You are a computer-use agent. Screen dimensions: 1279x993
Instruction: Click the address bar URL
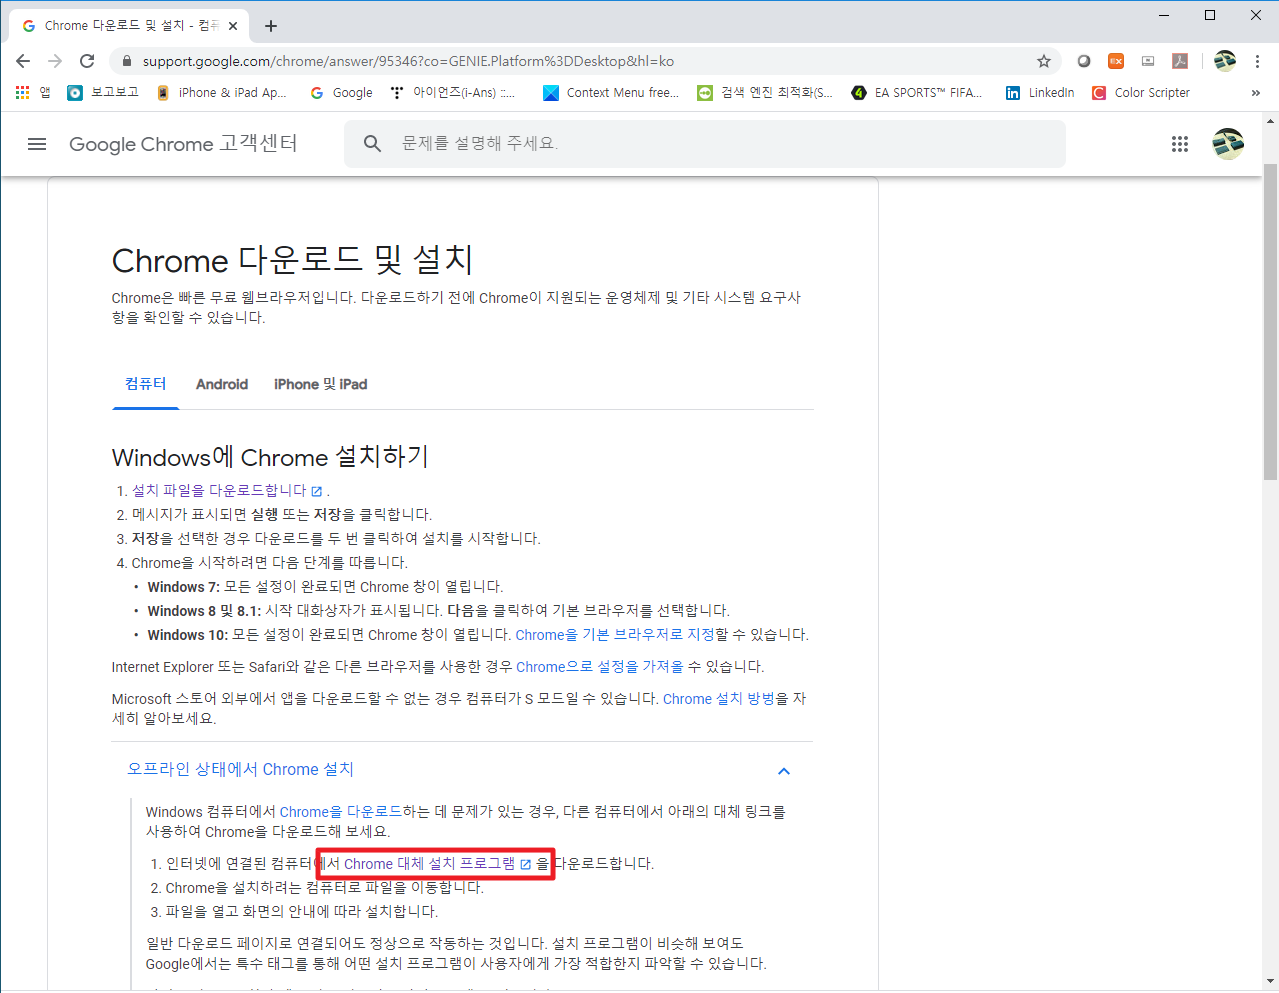(408, 61)
